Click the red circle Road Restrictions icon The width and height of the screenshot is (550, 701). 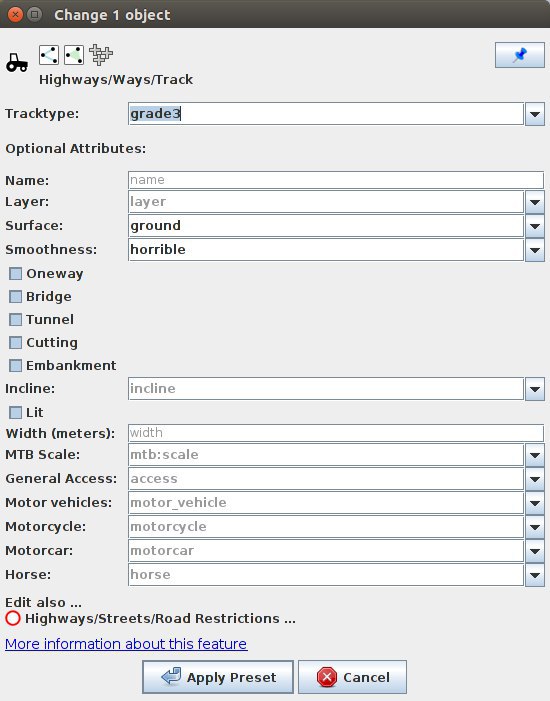click(13, 618)
